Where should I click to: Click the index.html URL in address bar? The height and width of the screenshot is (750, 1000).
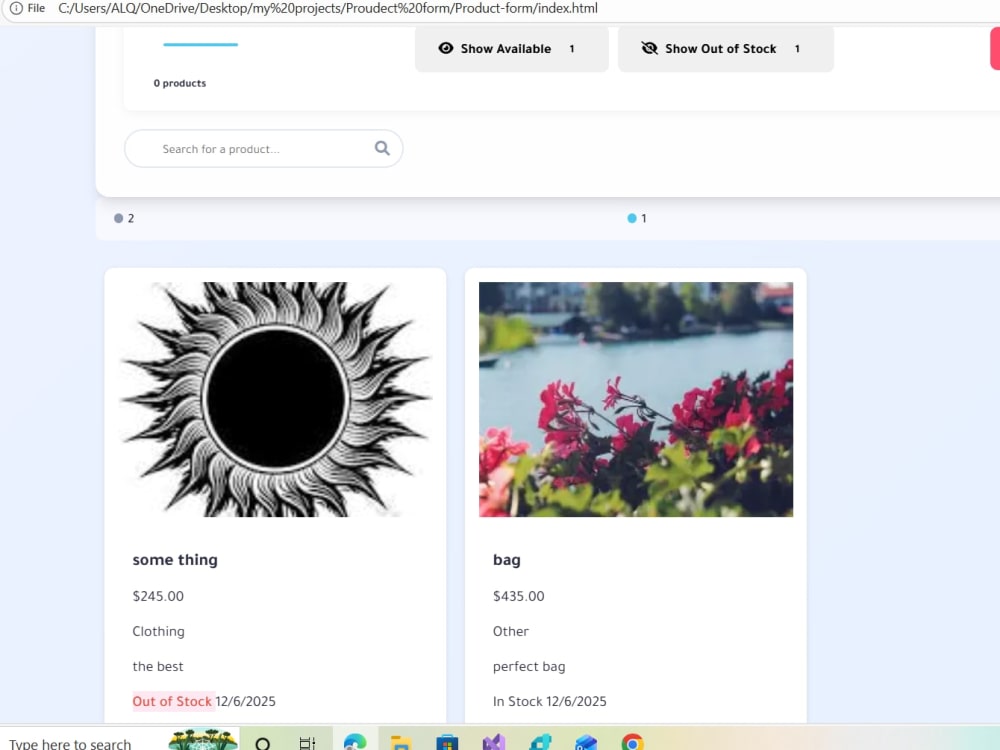click(x=328, y=8)
